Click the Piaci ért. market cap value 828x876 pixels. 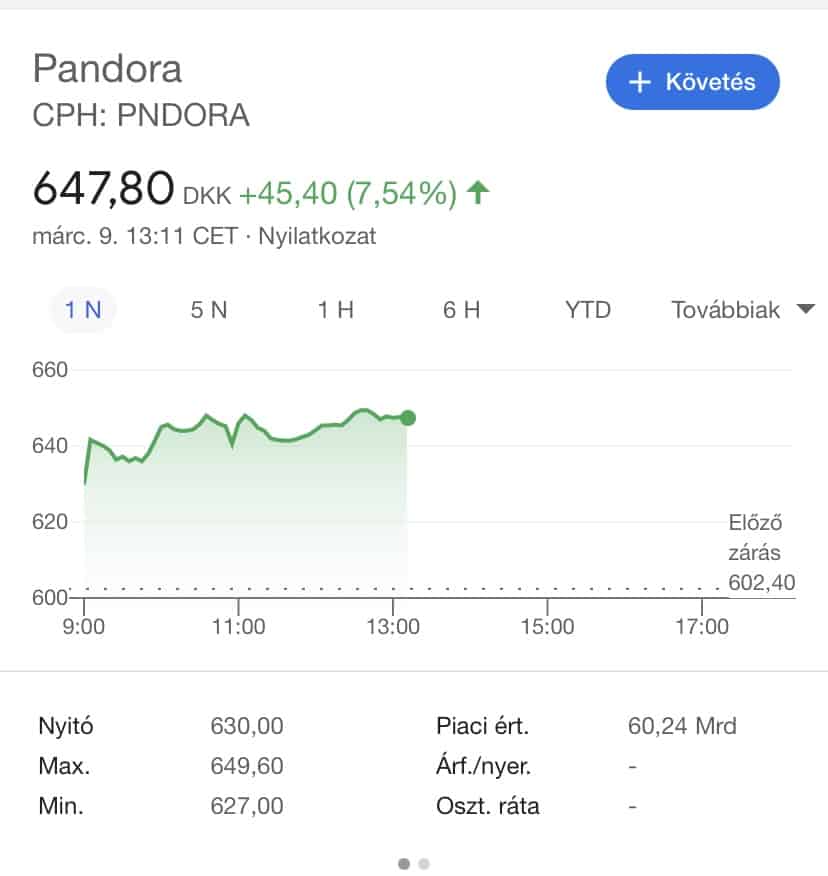(682, 726)
